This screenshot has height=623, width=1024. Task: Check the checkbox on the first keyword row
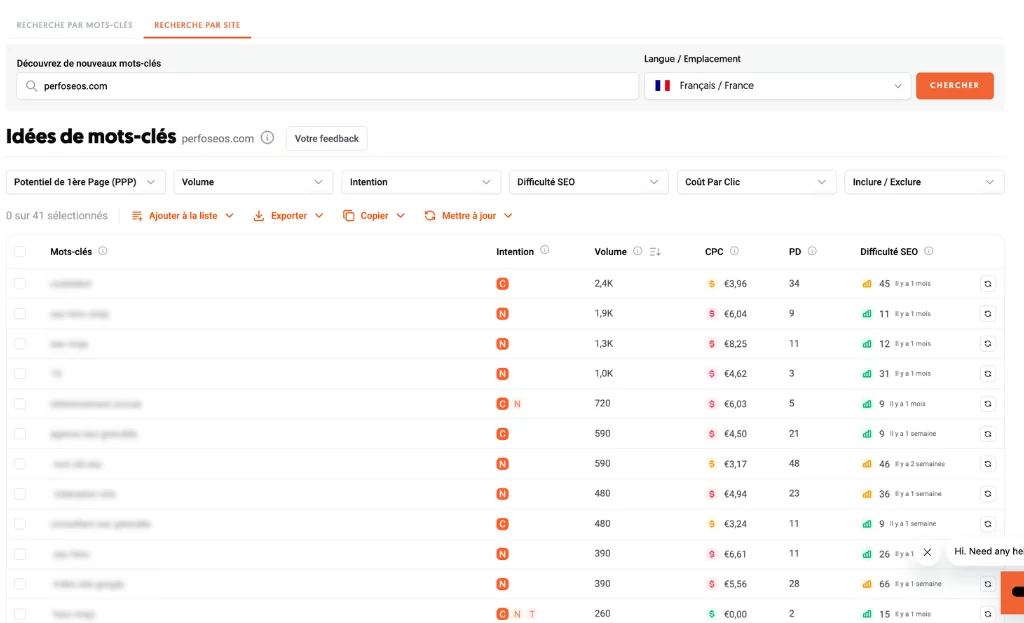point(22,284)
